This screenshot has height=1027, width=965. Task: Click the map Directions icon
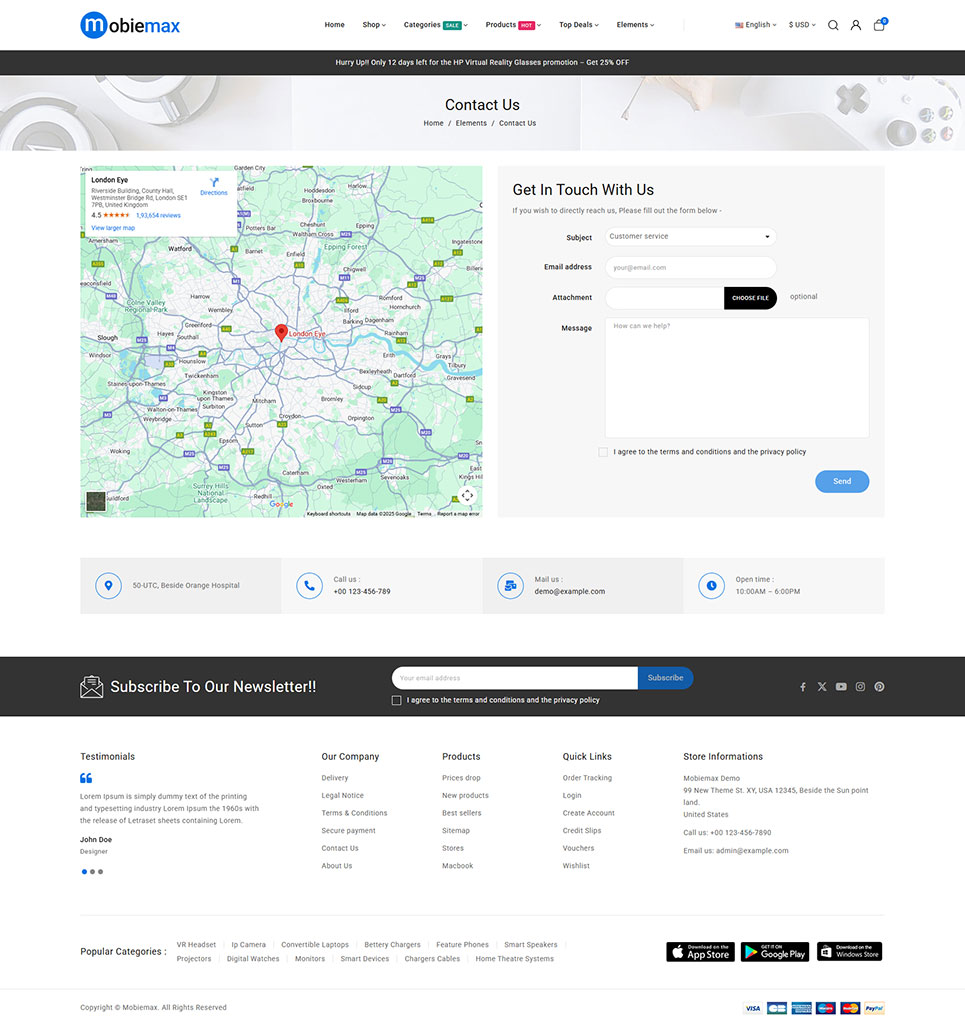coord(214,184)
